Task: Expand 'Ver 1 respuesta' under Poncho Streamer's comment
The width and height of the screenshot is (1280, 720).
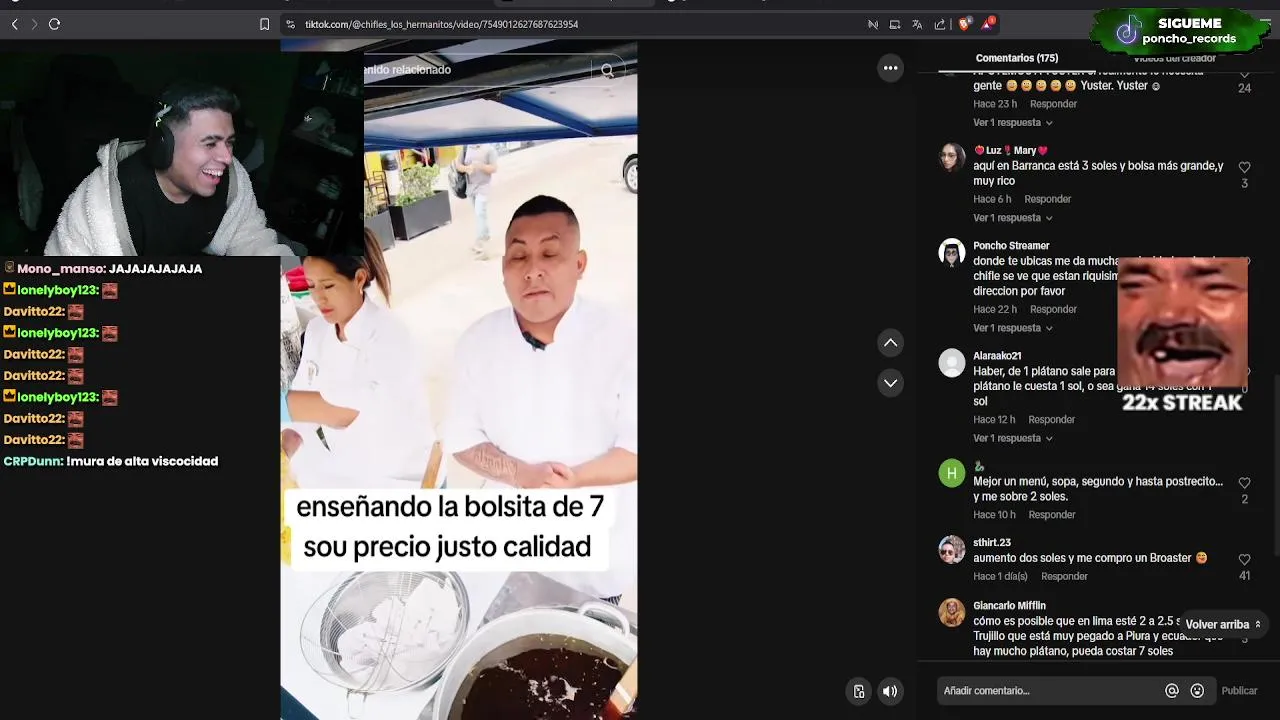Action: point(1013,328)
